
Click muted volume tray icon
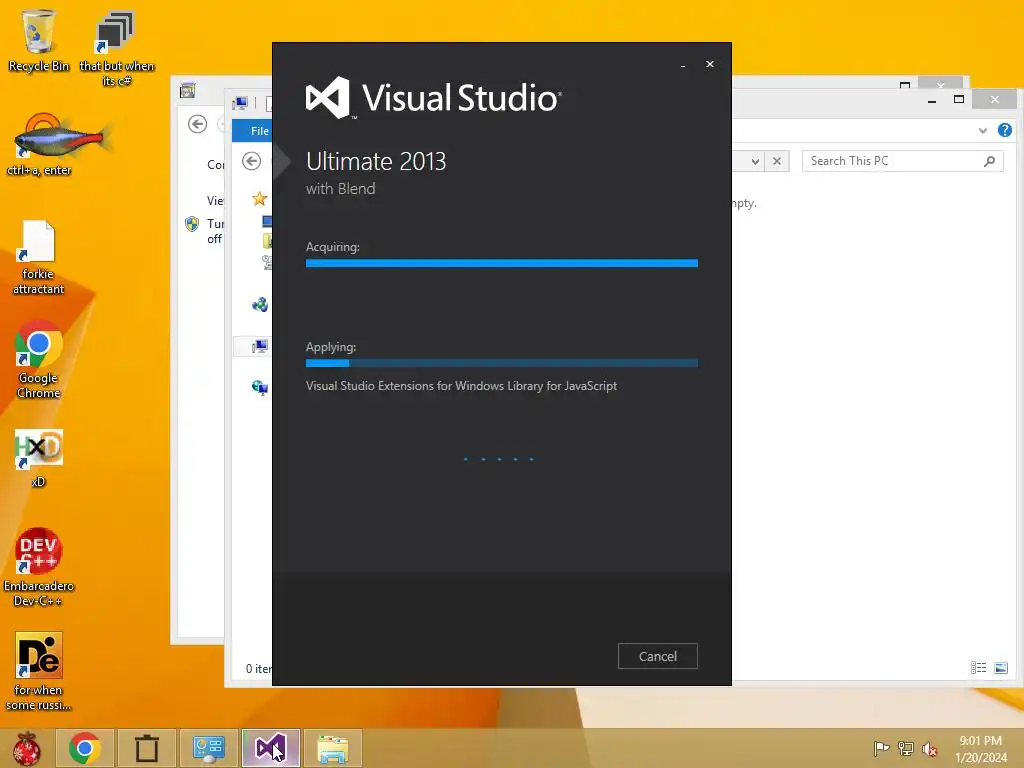[930, 749]
